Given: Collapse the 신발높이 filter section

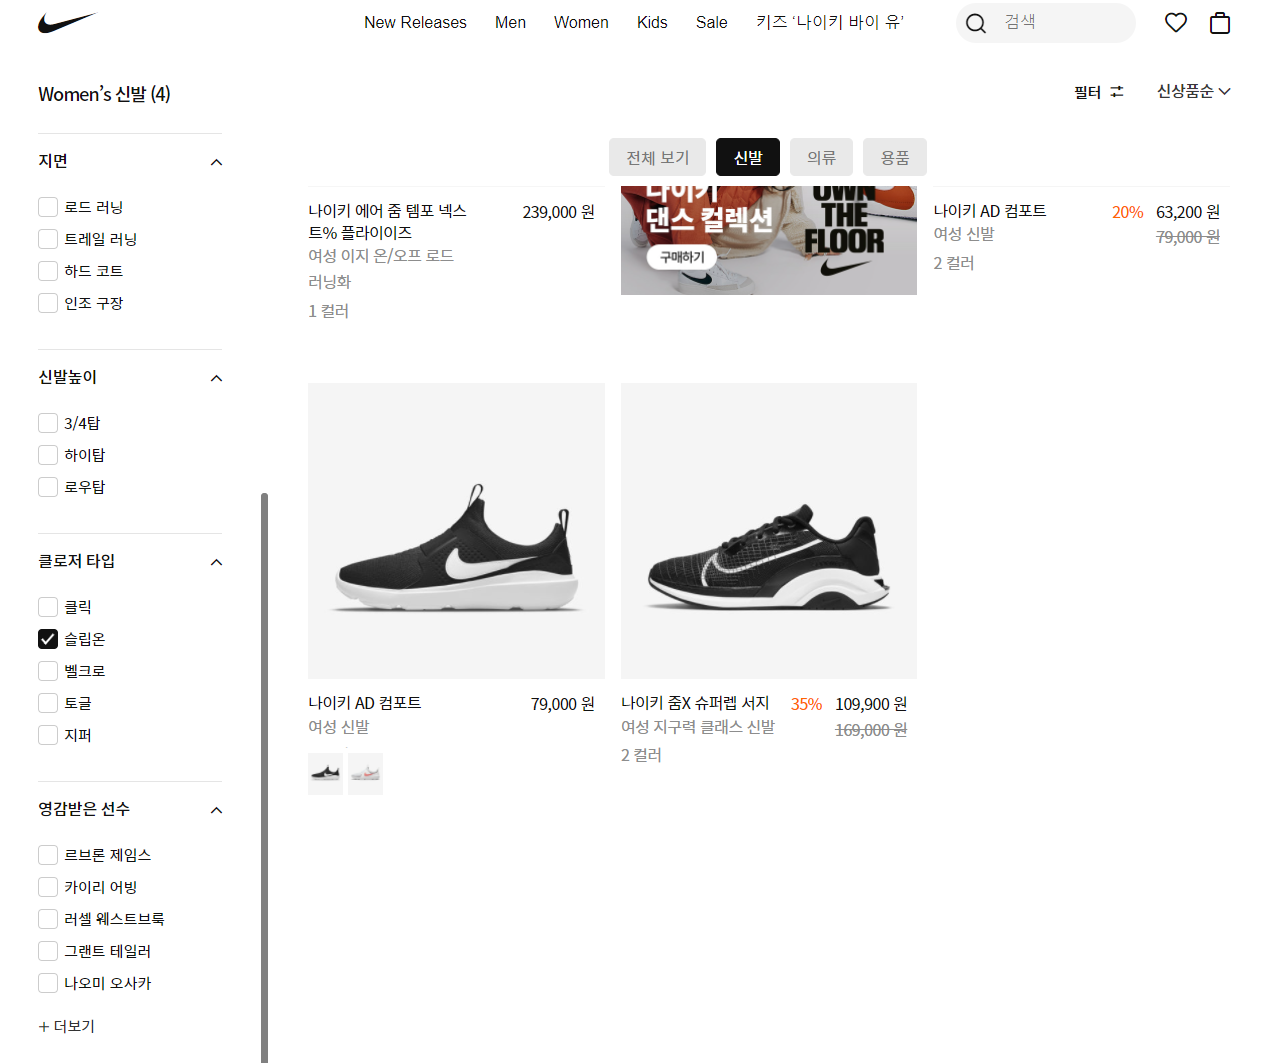Looking at the screenshot, I should [x=216, y=378].
